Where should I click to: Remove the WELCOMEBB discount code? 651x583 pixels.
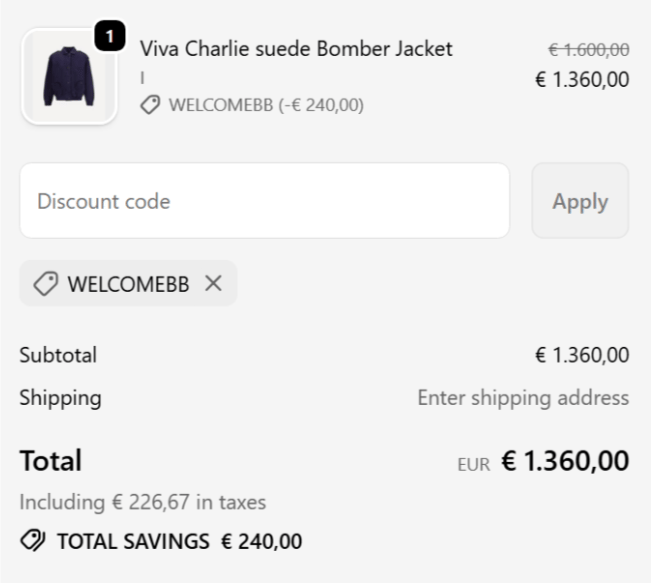pos(213,284)
